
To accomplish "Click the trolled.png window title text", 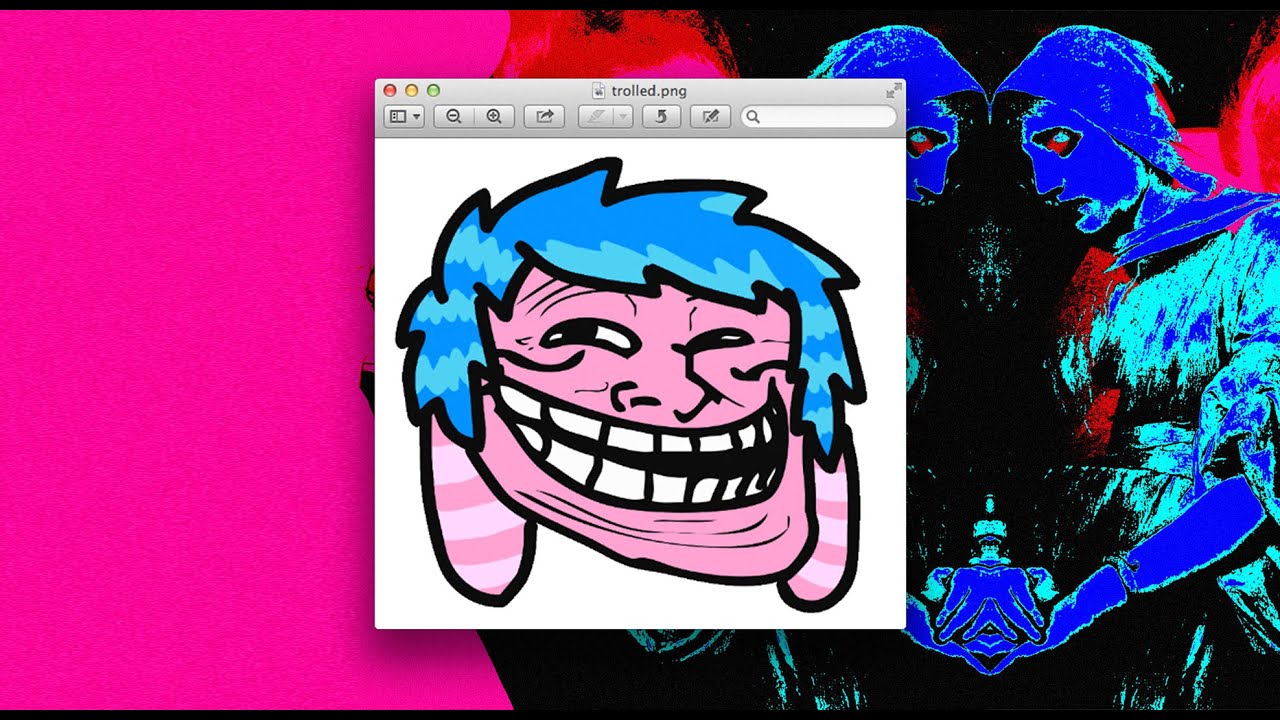I will [649, 91].
